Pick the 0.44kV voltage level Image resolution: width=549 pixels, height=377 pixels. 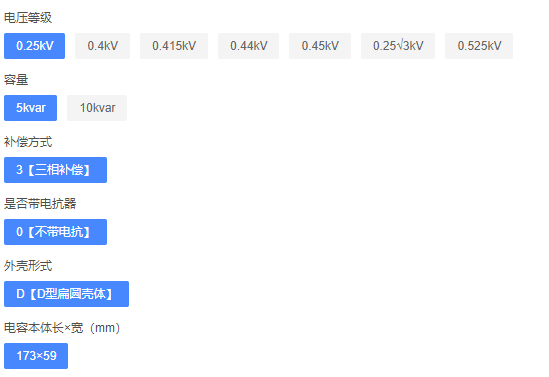pos(249,46)
